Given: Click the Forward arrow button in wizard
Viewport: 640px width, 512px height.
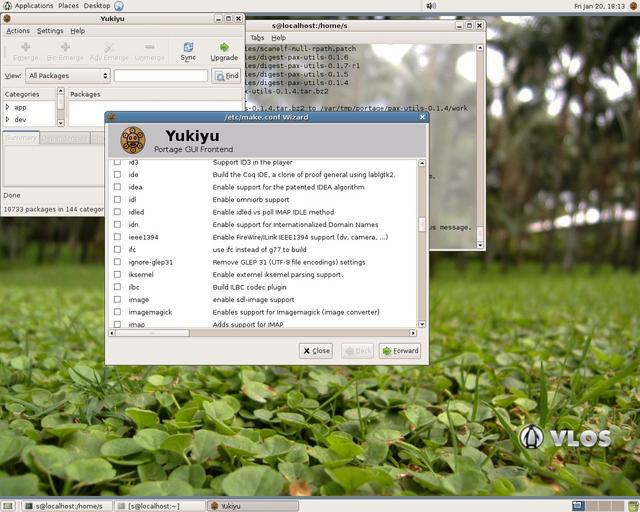Looking at the screenshot, I should pos(400,351).
